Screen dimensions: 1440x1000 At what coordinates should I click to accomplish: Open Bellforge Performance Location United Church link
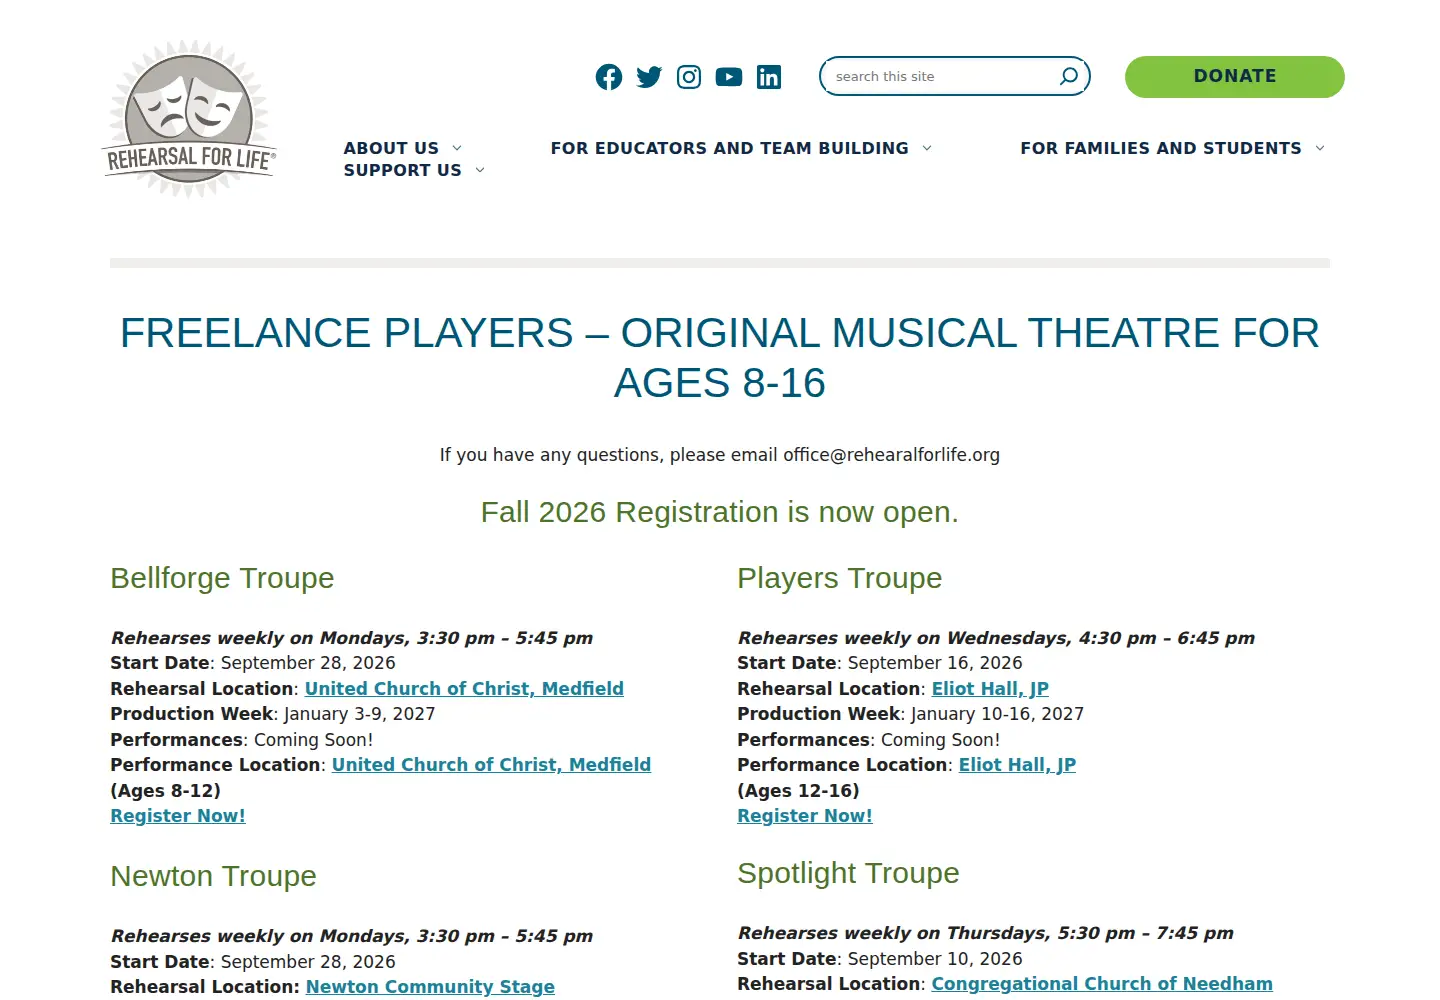coord(491,765)
